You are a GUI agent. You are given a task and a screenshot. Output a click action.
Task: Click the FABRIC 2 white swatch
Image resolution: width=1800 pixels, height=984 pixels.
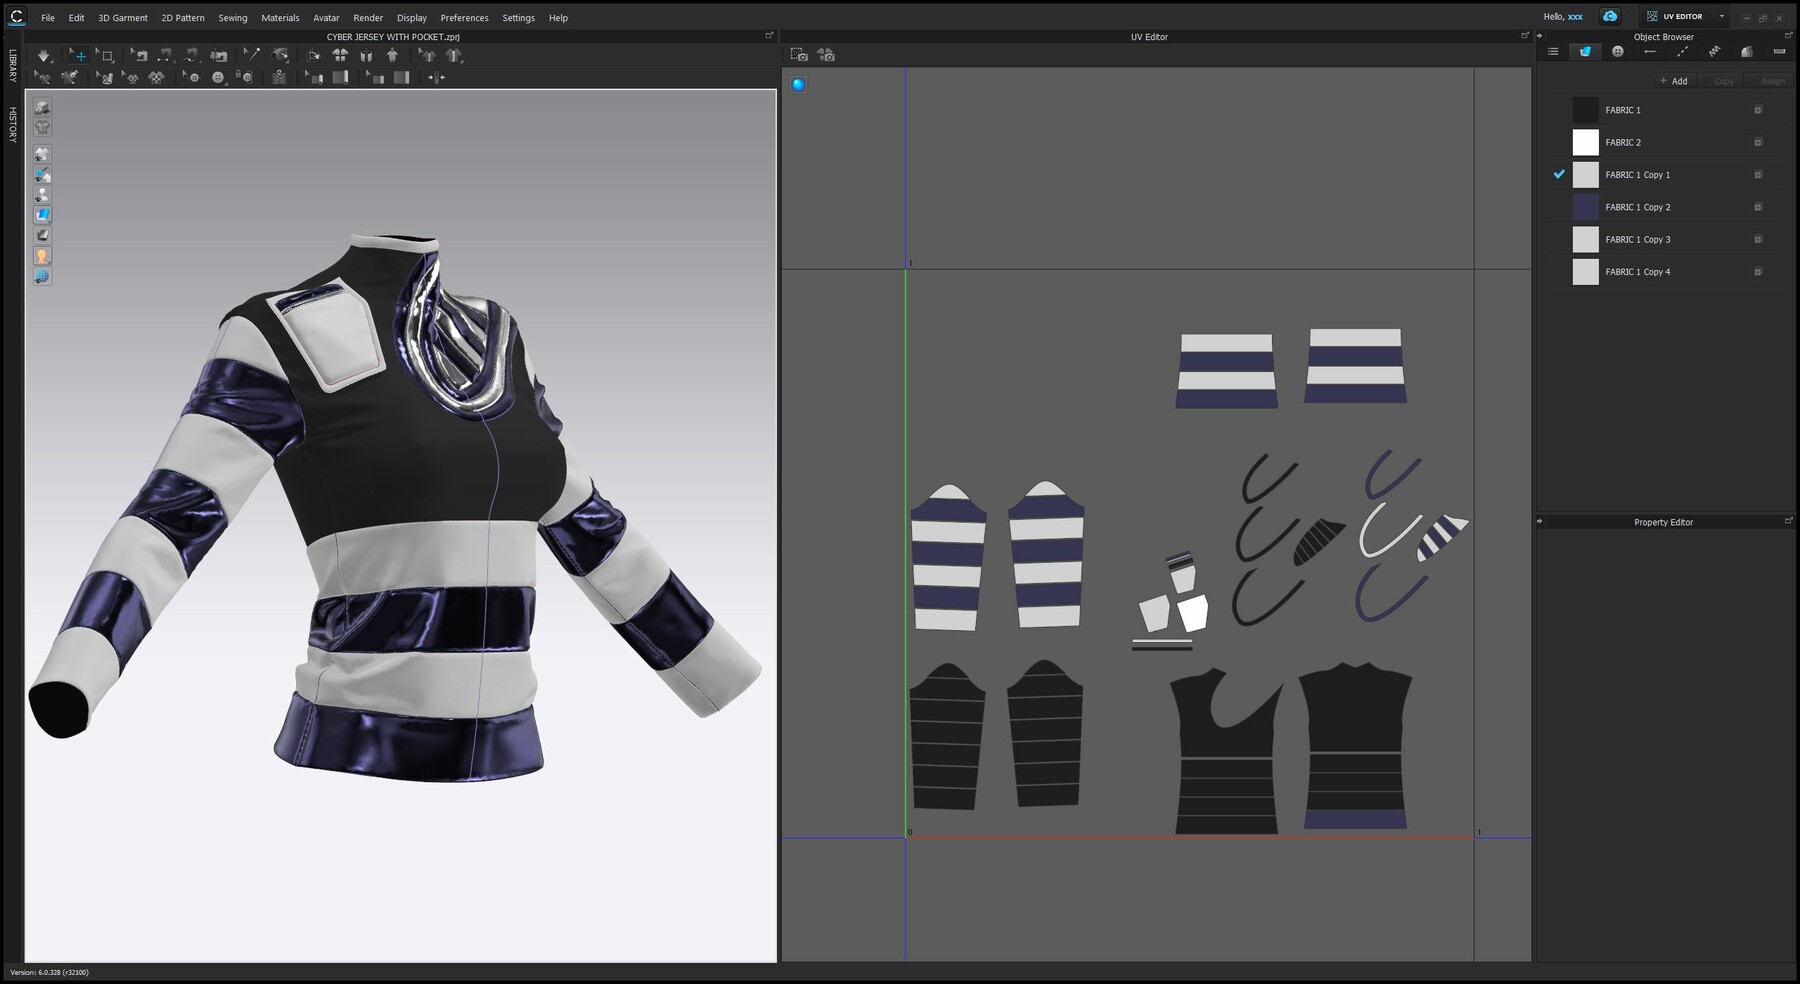1586,142
